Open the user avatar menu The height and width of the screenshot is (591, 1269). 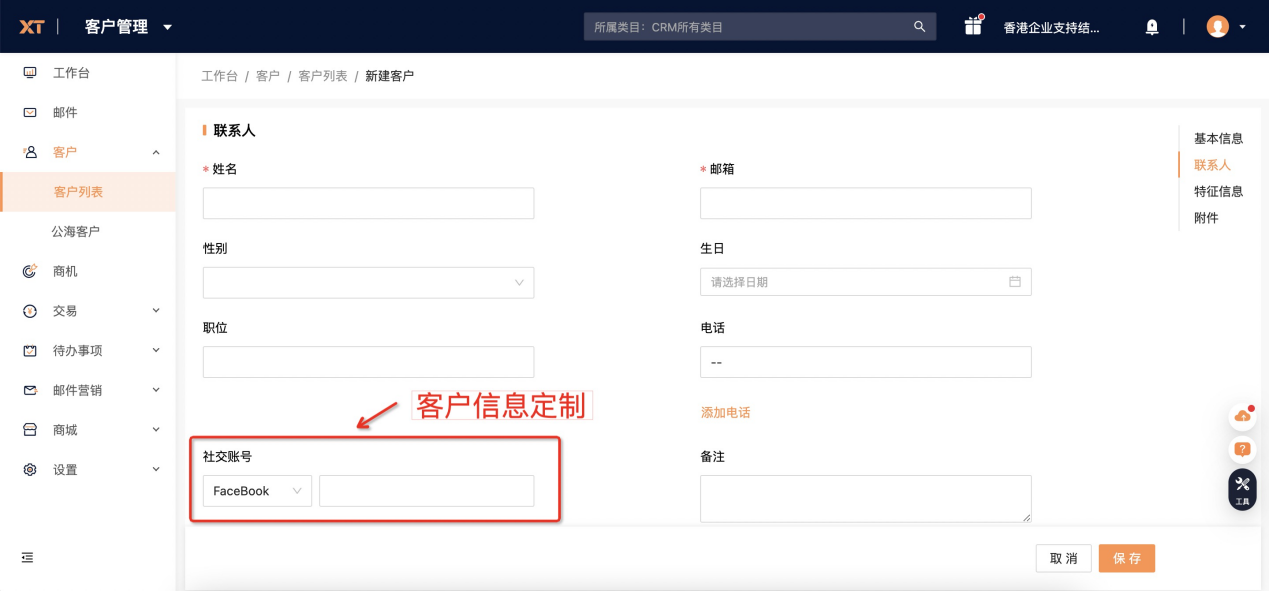pos(1218,26)
